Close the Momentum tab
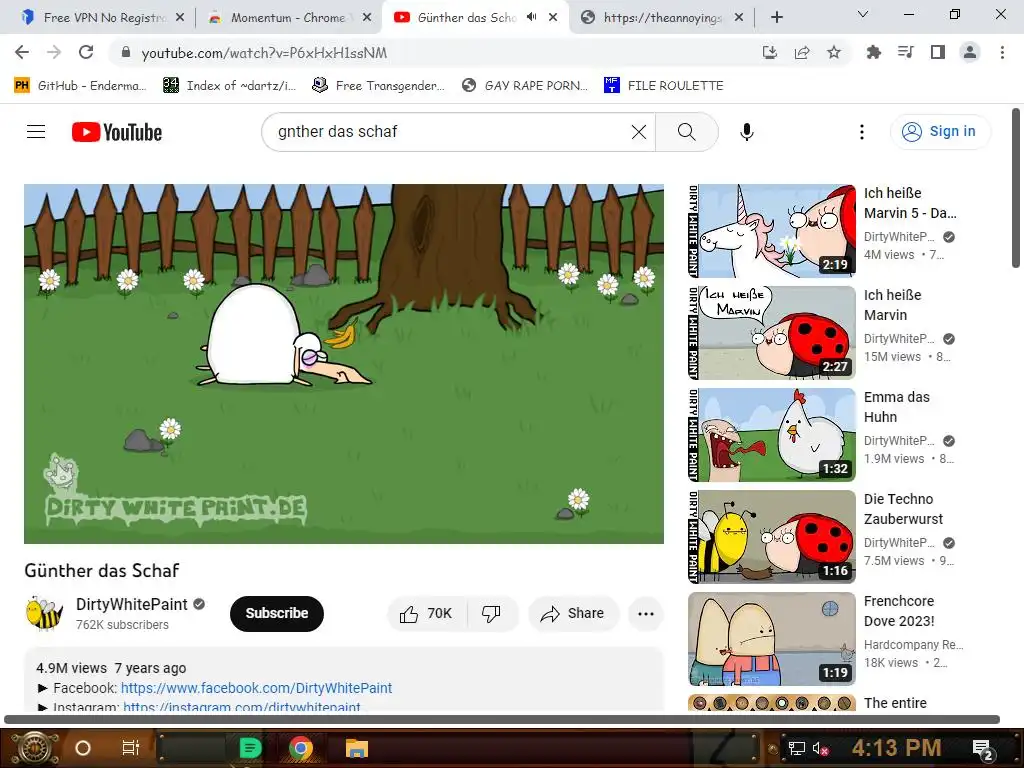The image size is (1024, 768). [x=367, y=18]
